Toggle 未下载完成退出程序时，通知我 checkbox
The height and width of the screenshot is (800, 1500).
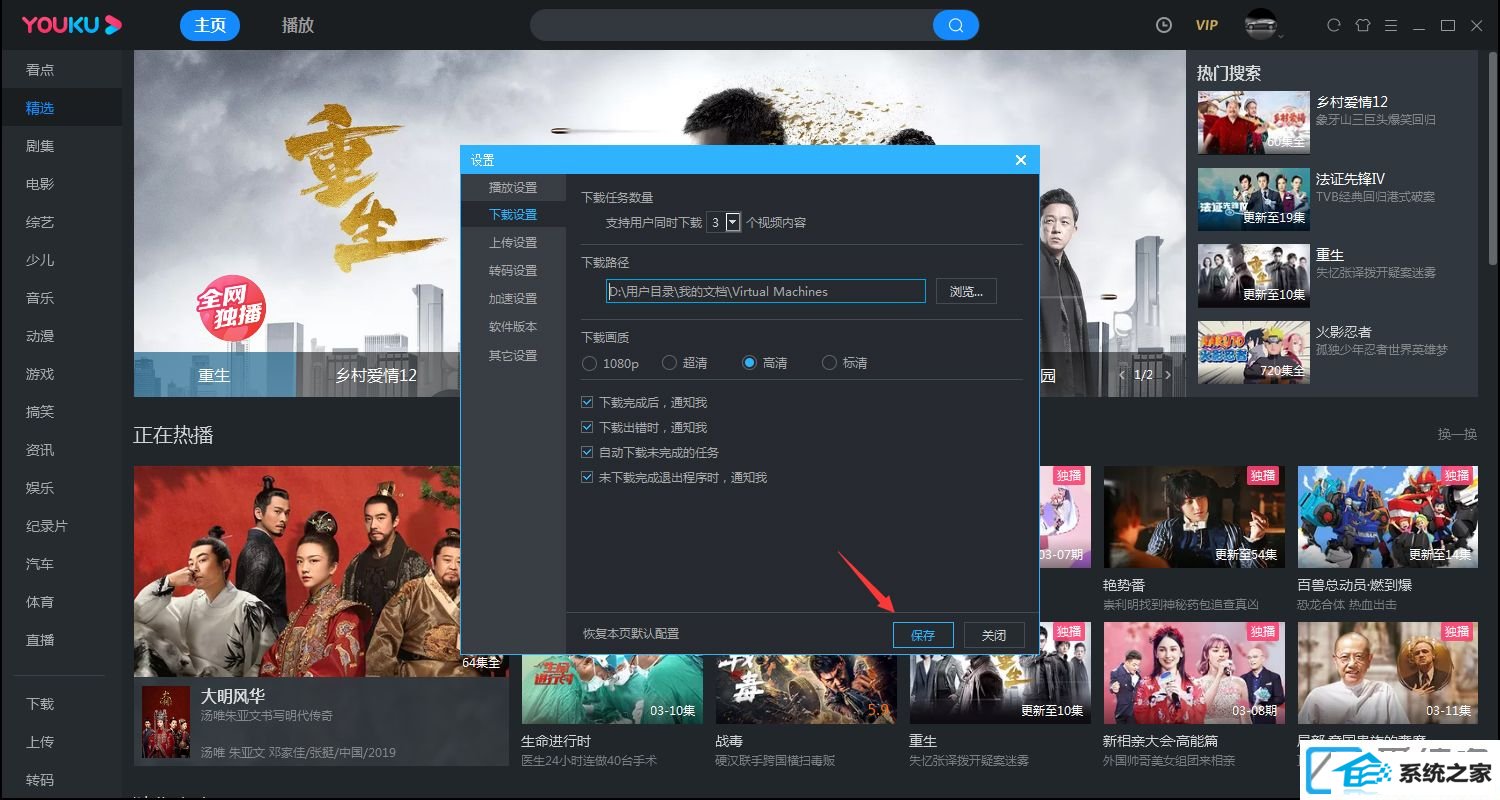pos(588,477)
